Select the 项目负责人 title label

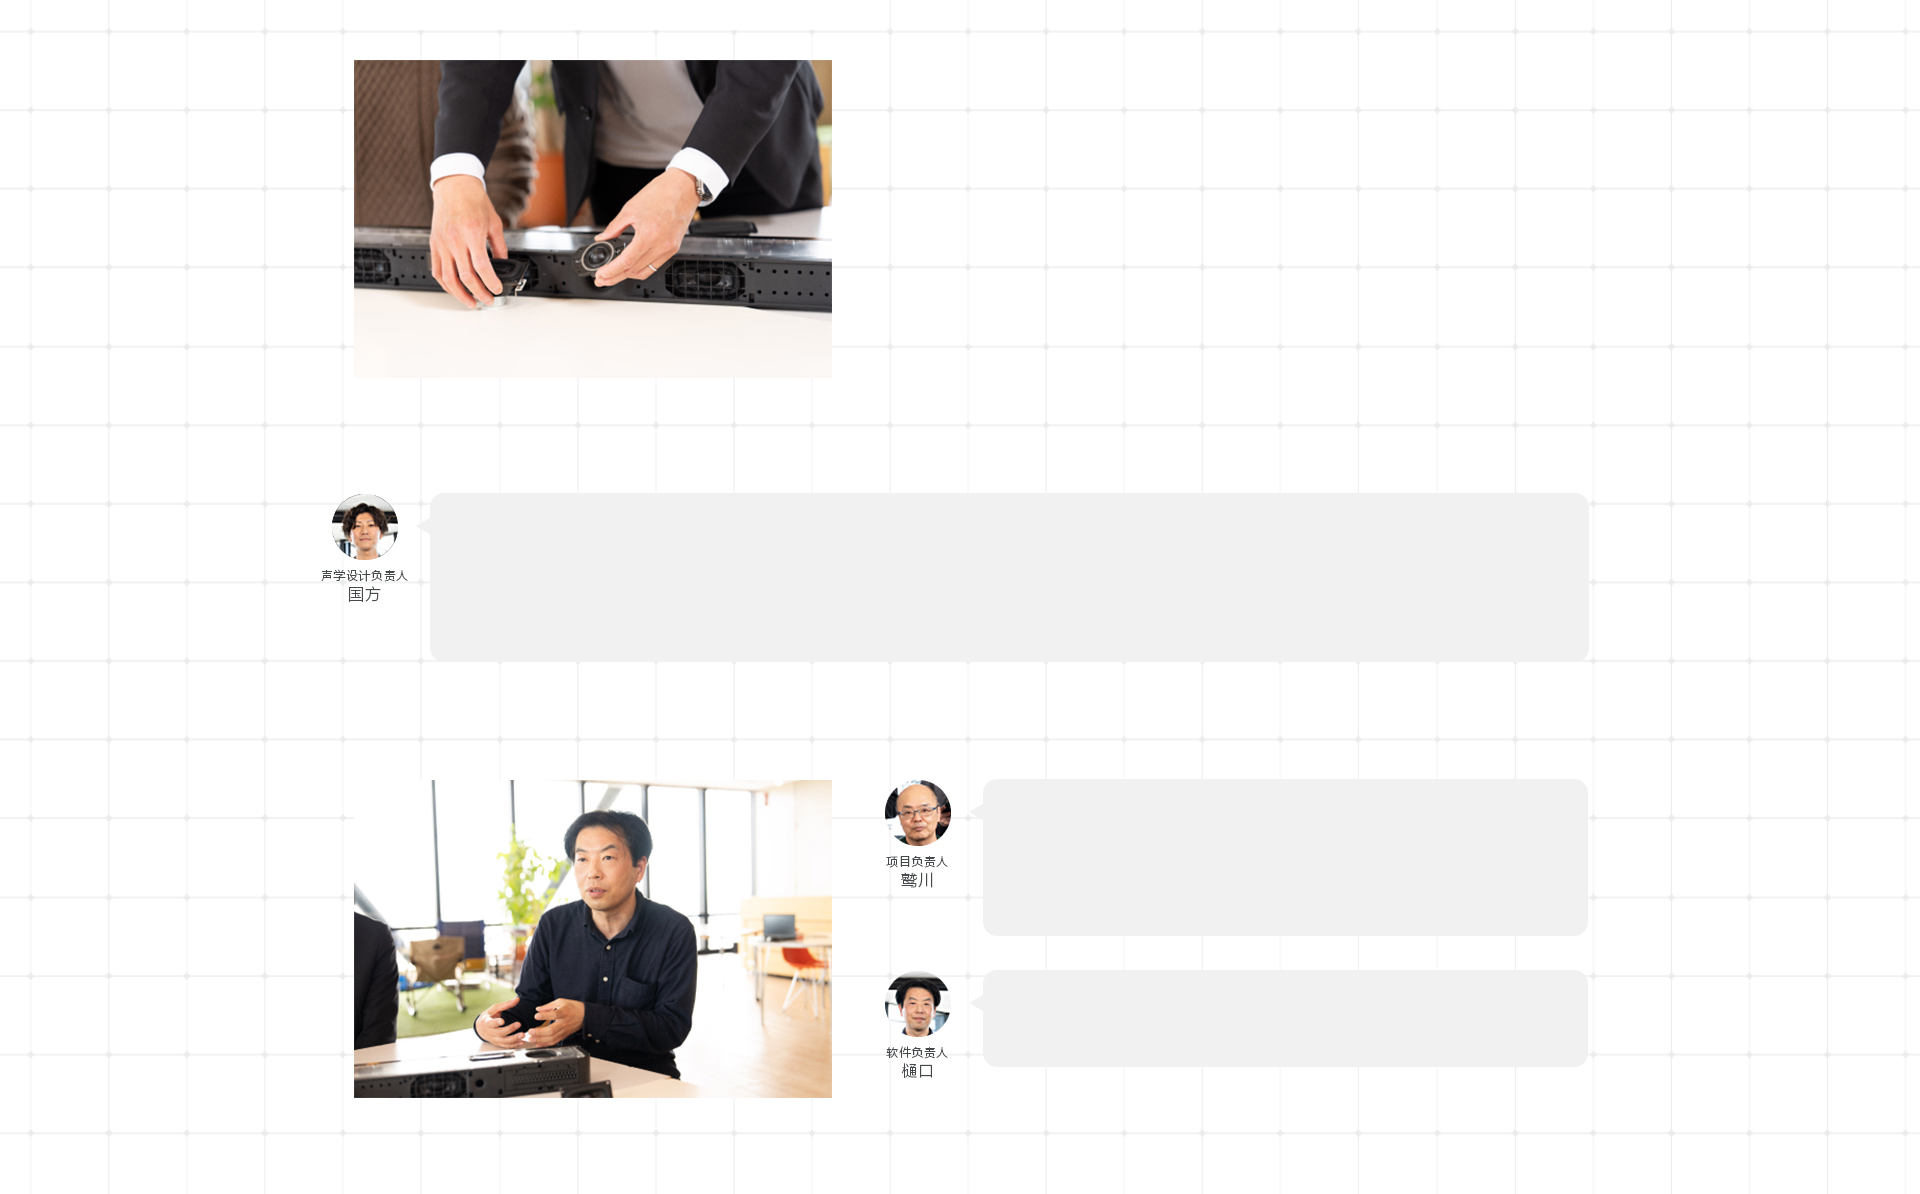[x=917, y=862]
